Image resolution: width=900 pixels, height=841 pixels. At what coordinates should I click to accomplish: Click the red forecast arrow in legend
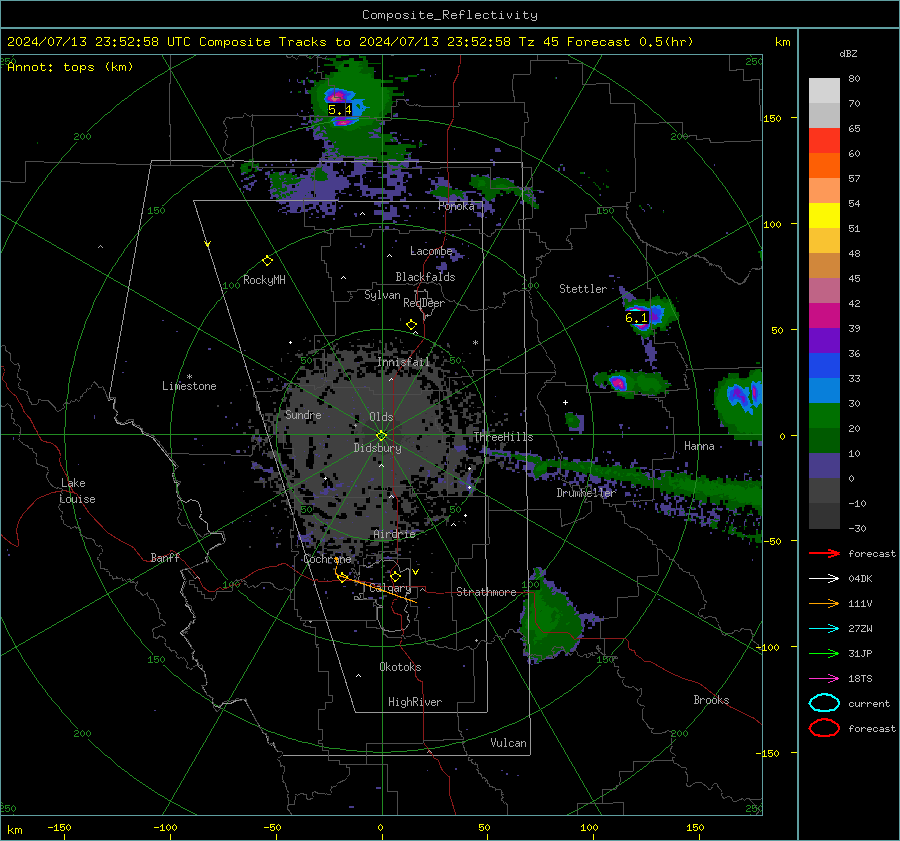click(x=824, y=553)
